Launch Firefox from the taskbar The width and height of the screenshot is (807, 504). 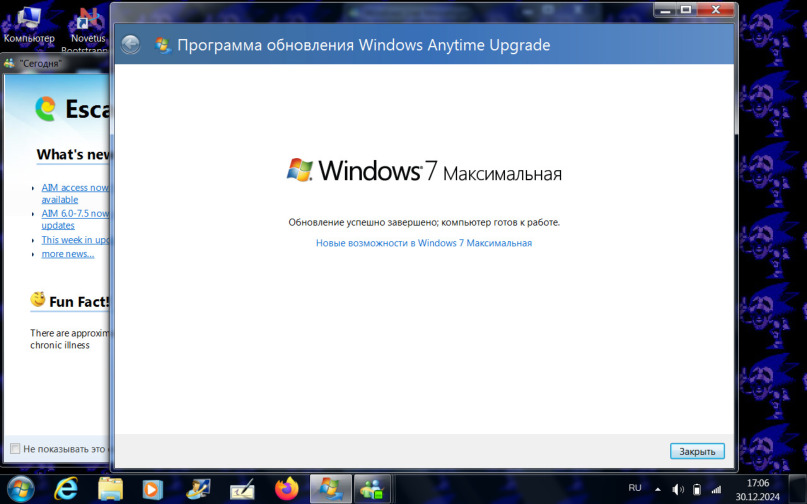[286, 489]
